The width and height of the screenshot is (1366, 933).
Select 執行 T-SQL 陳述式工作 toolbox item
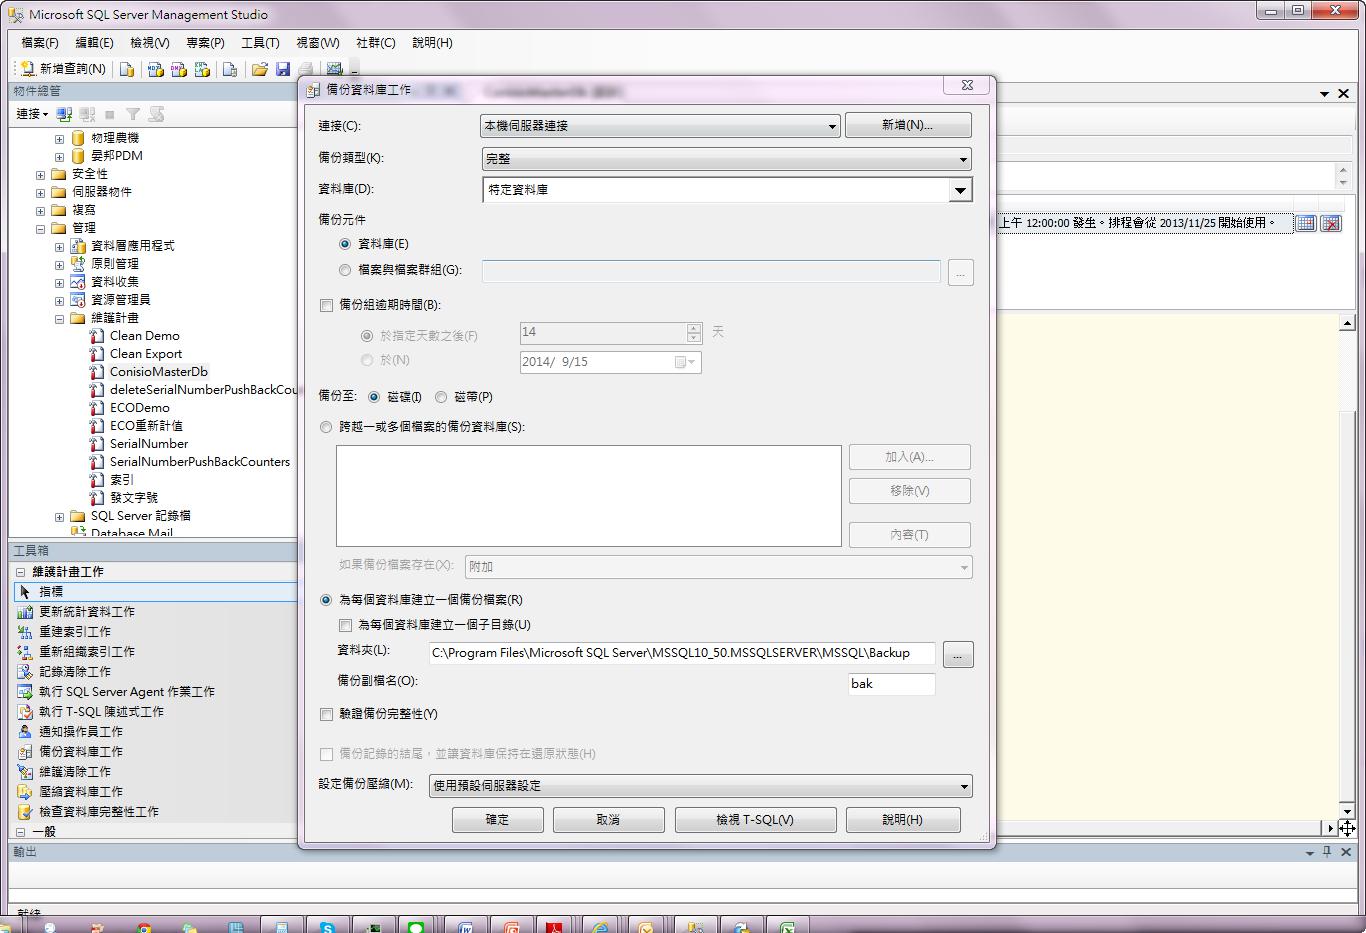pos(101,711)
